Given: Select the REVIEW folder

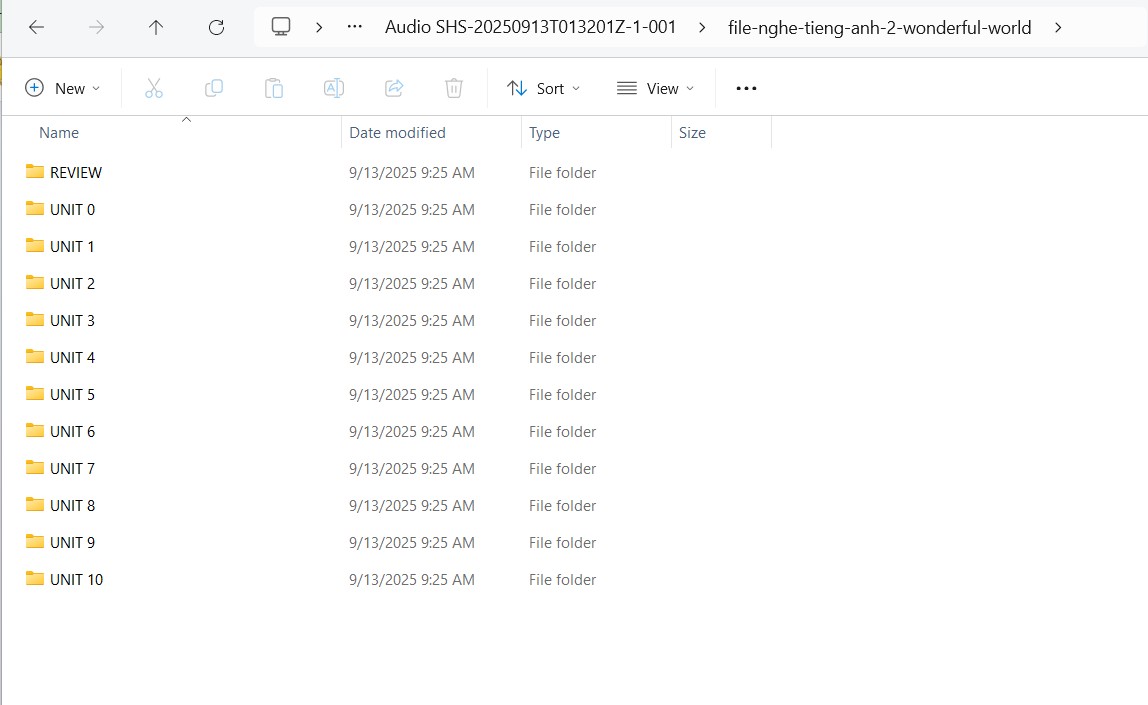Looking at the screenshot, I should (76, 173).
